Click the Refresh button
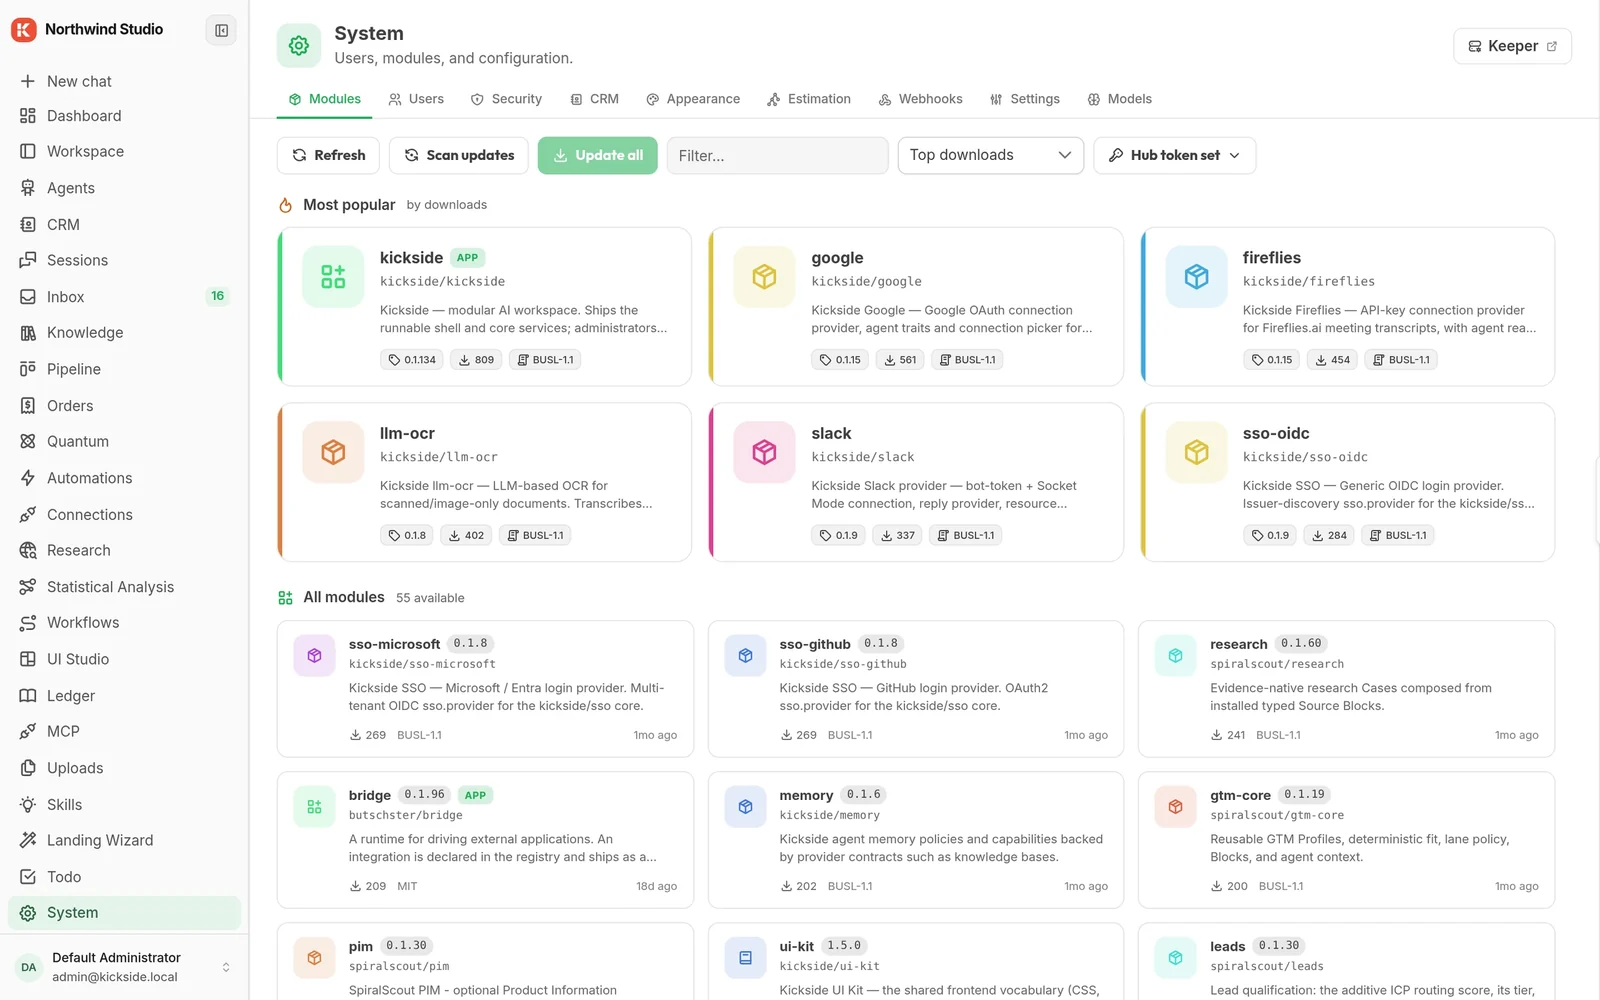The height and width of the screenshot is (1000, 1600). coord(328,155)
